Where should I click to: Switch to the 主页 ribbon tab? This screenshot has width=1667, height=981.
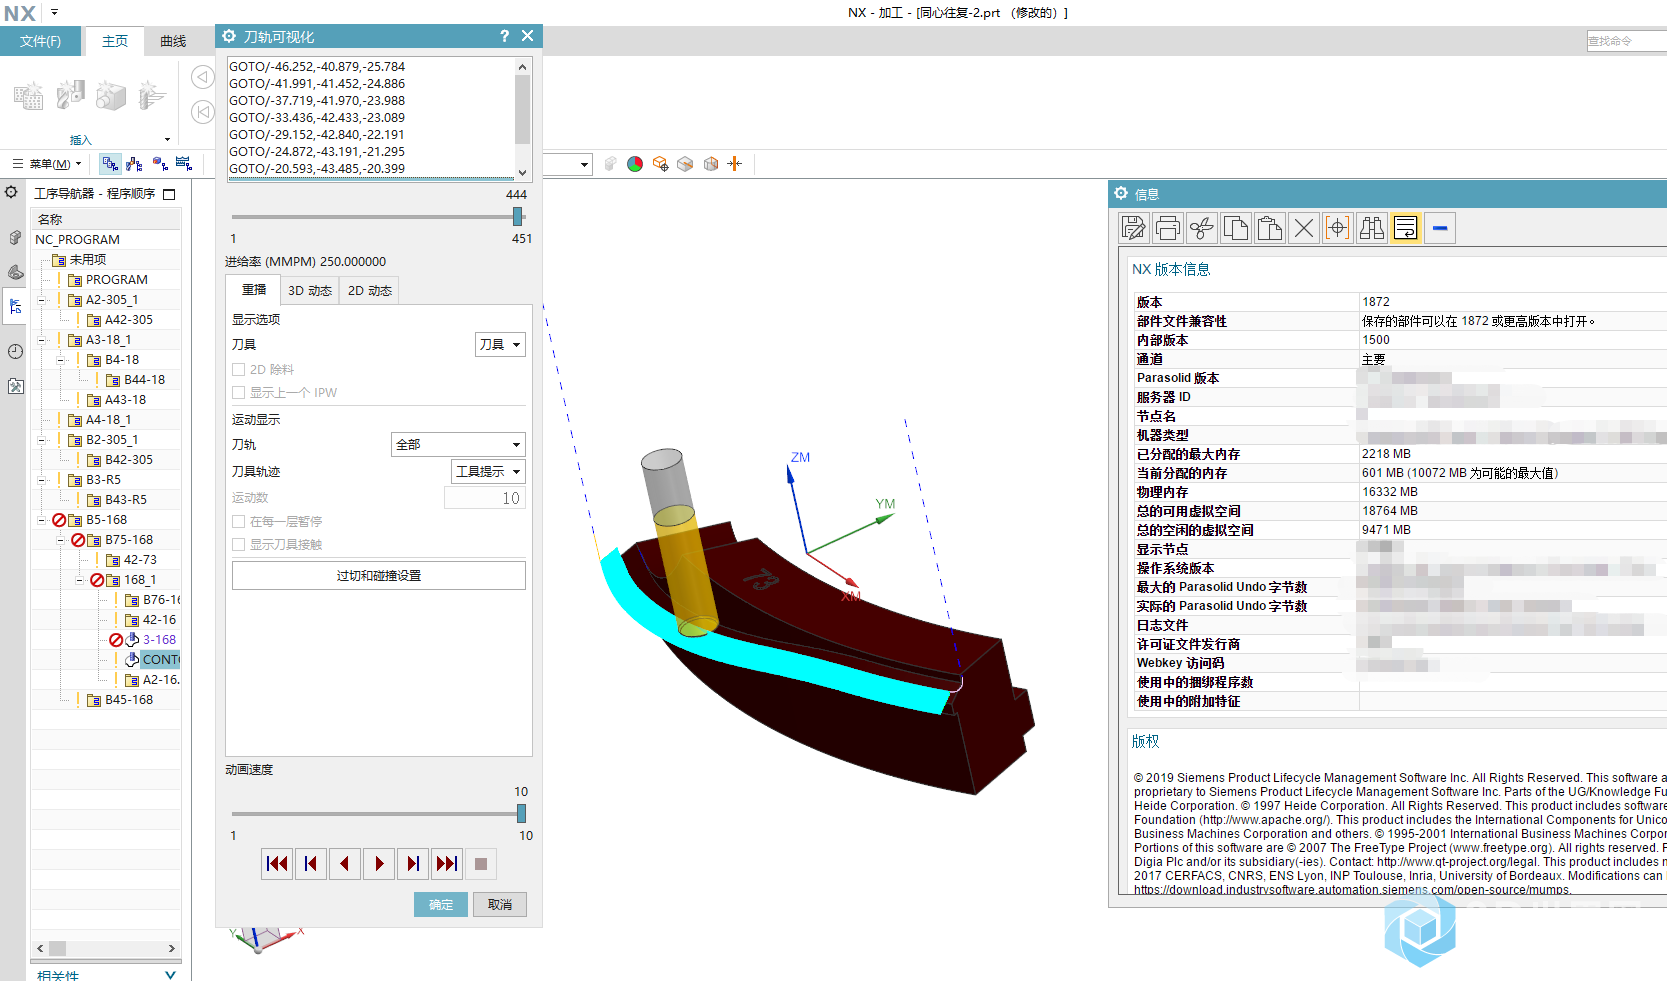(115, 41)
